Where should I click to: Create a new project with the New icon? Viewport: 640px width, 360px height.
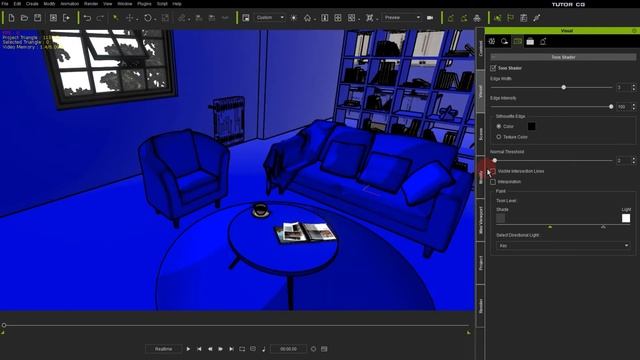point(11,18)
